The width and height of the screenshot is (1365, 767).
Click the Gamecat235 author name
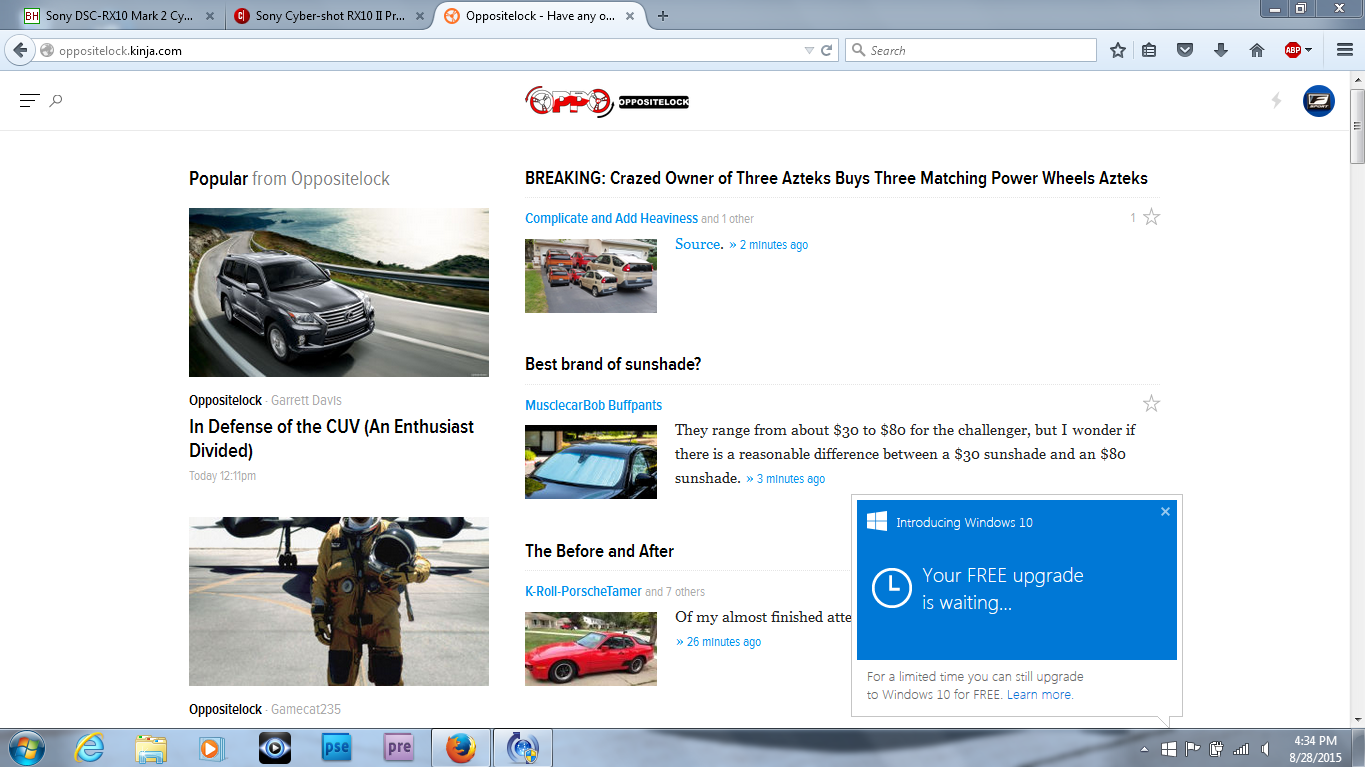[x=306, y=709]
